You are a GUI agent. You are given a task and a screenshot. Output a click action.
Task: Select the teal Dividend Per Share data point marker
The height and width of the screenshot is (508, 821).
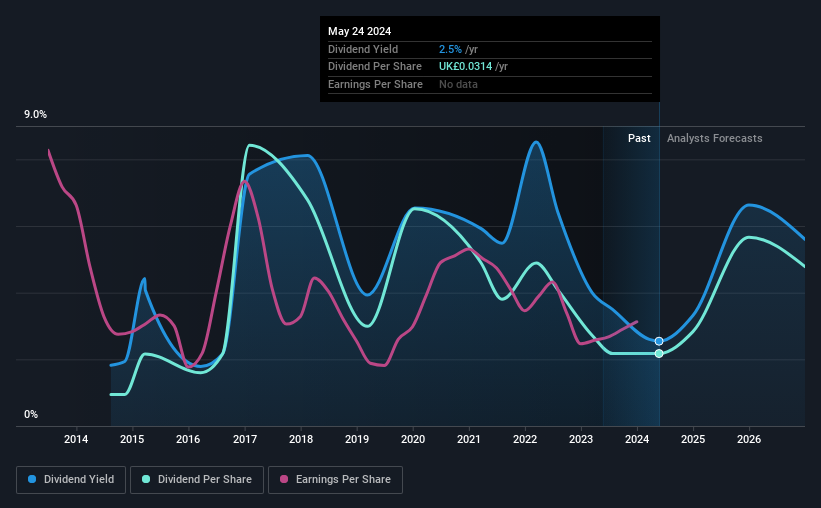pyautogui.click(x=659, y=354)
